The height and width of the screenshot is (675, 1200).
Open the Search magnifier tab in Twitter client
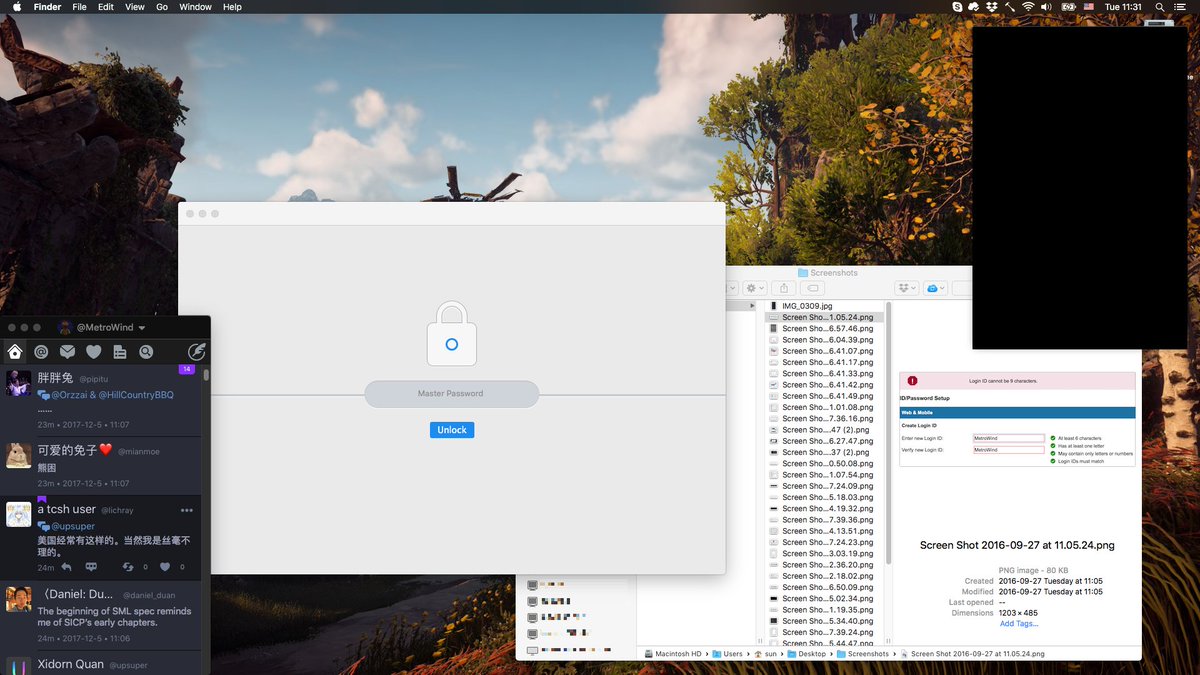point(146,352)
